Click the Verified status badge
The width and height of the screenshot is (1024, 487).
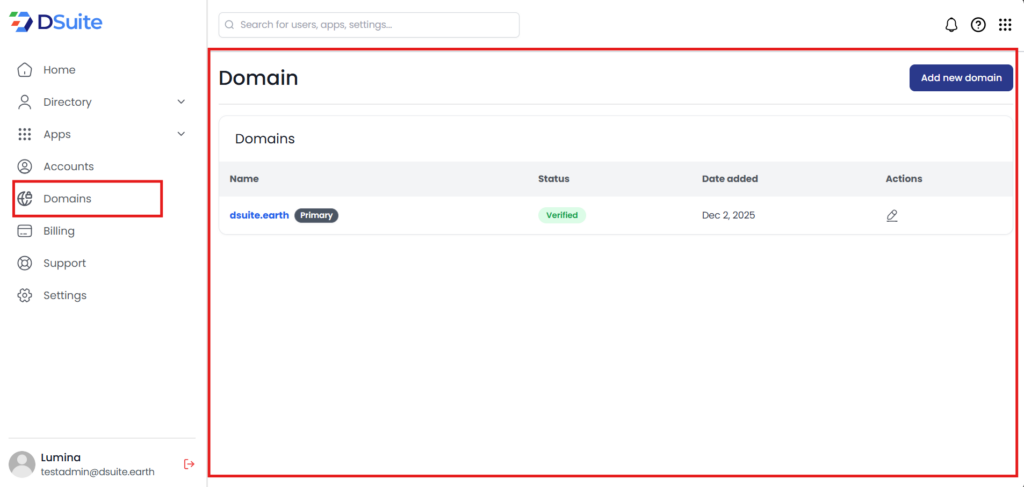tap(562, 215)
